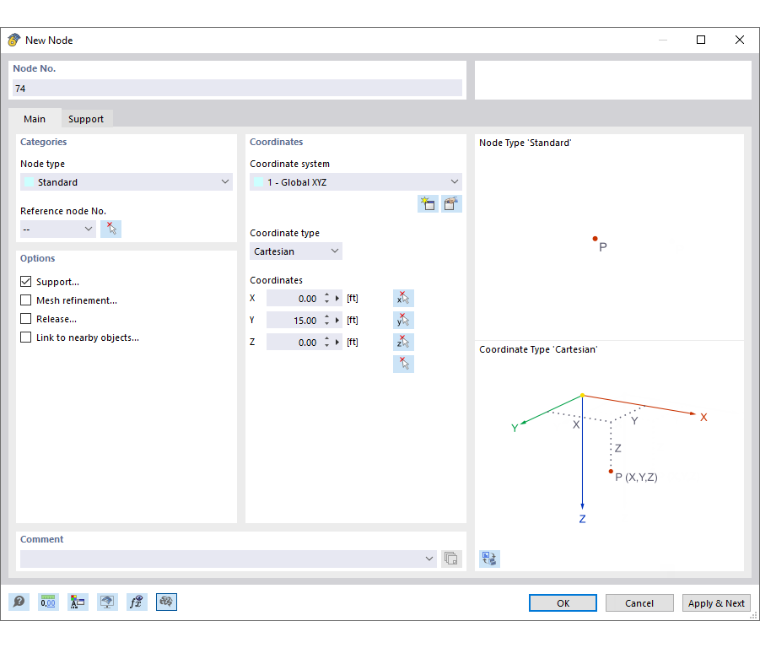This screenshot has width=760, height=648.
Task: Edit coordinate system icon
Action: click(451, 204)
